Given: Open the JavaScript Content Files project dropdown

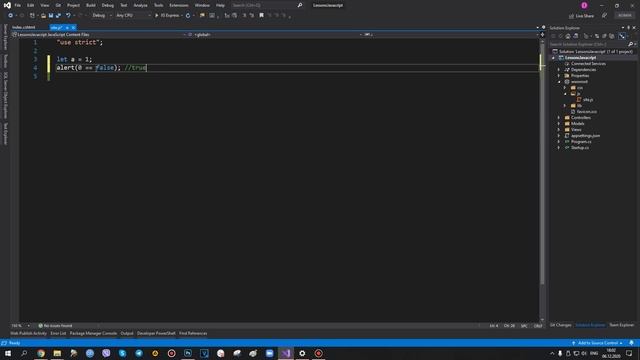Looking at the screenshot, I should coord(99,35).
